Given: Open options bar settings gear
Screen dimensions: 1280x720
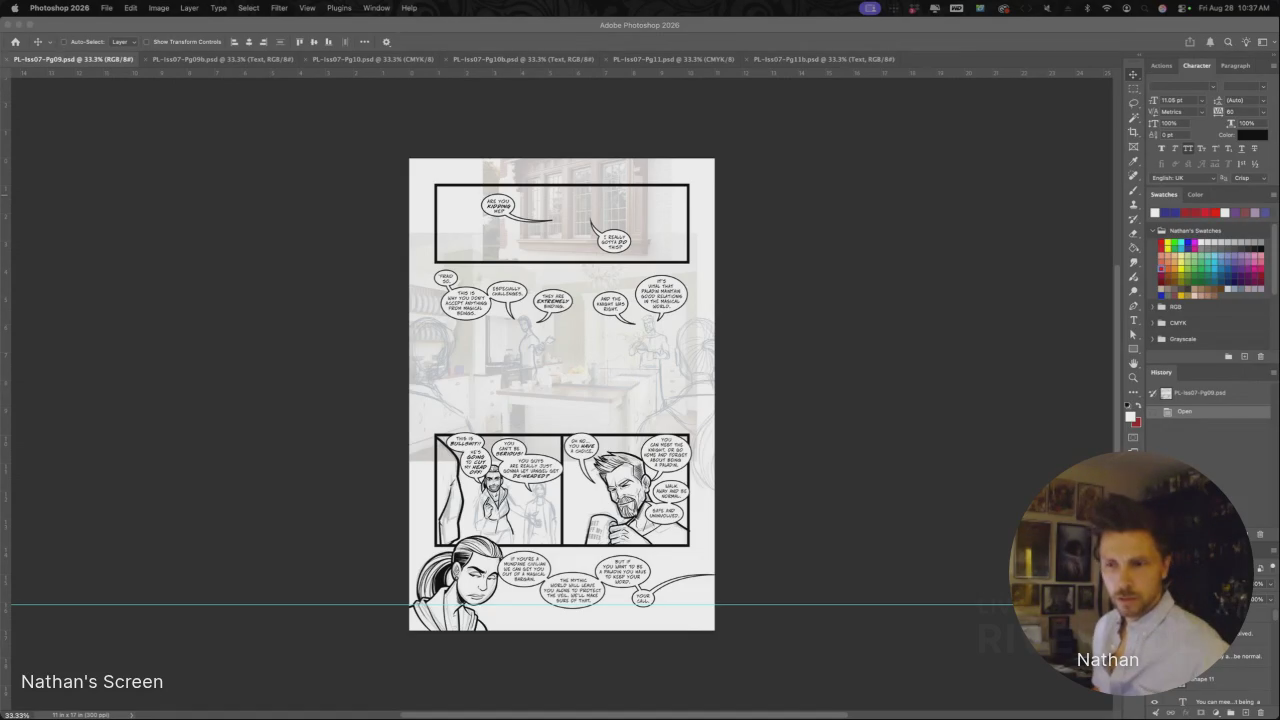Looking at the screenshot, I should [386, 42].
